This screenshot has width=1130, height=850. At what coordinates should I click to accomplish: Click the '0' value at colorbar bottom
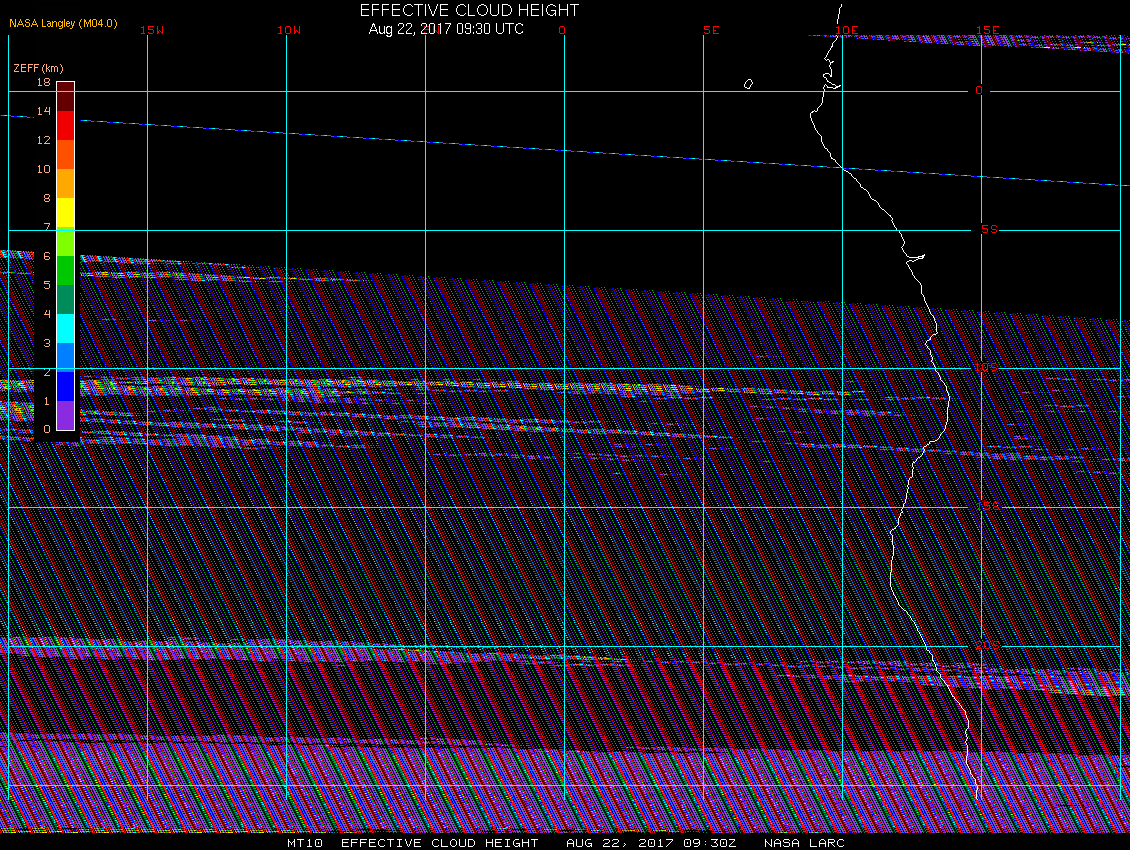47,429
